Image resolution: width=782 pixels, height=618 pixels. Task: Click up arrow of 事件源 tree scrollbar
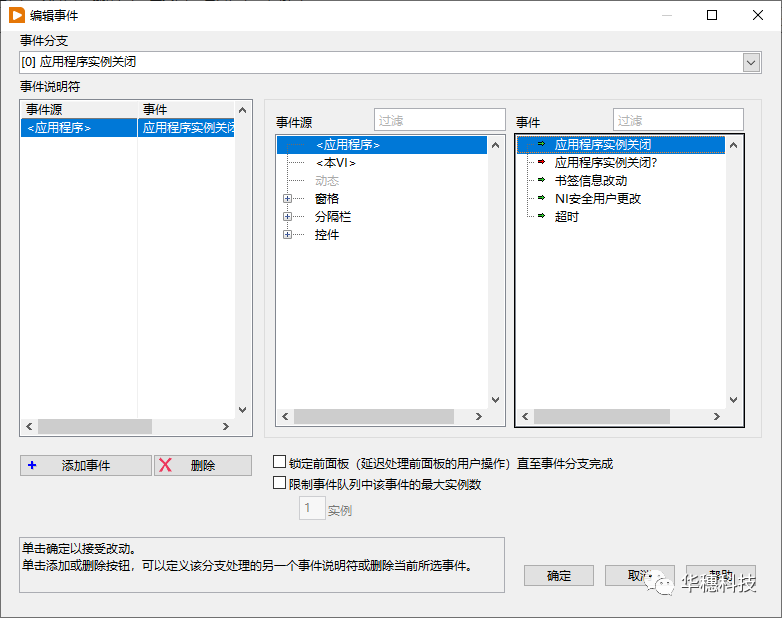click(495, 145)
